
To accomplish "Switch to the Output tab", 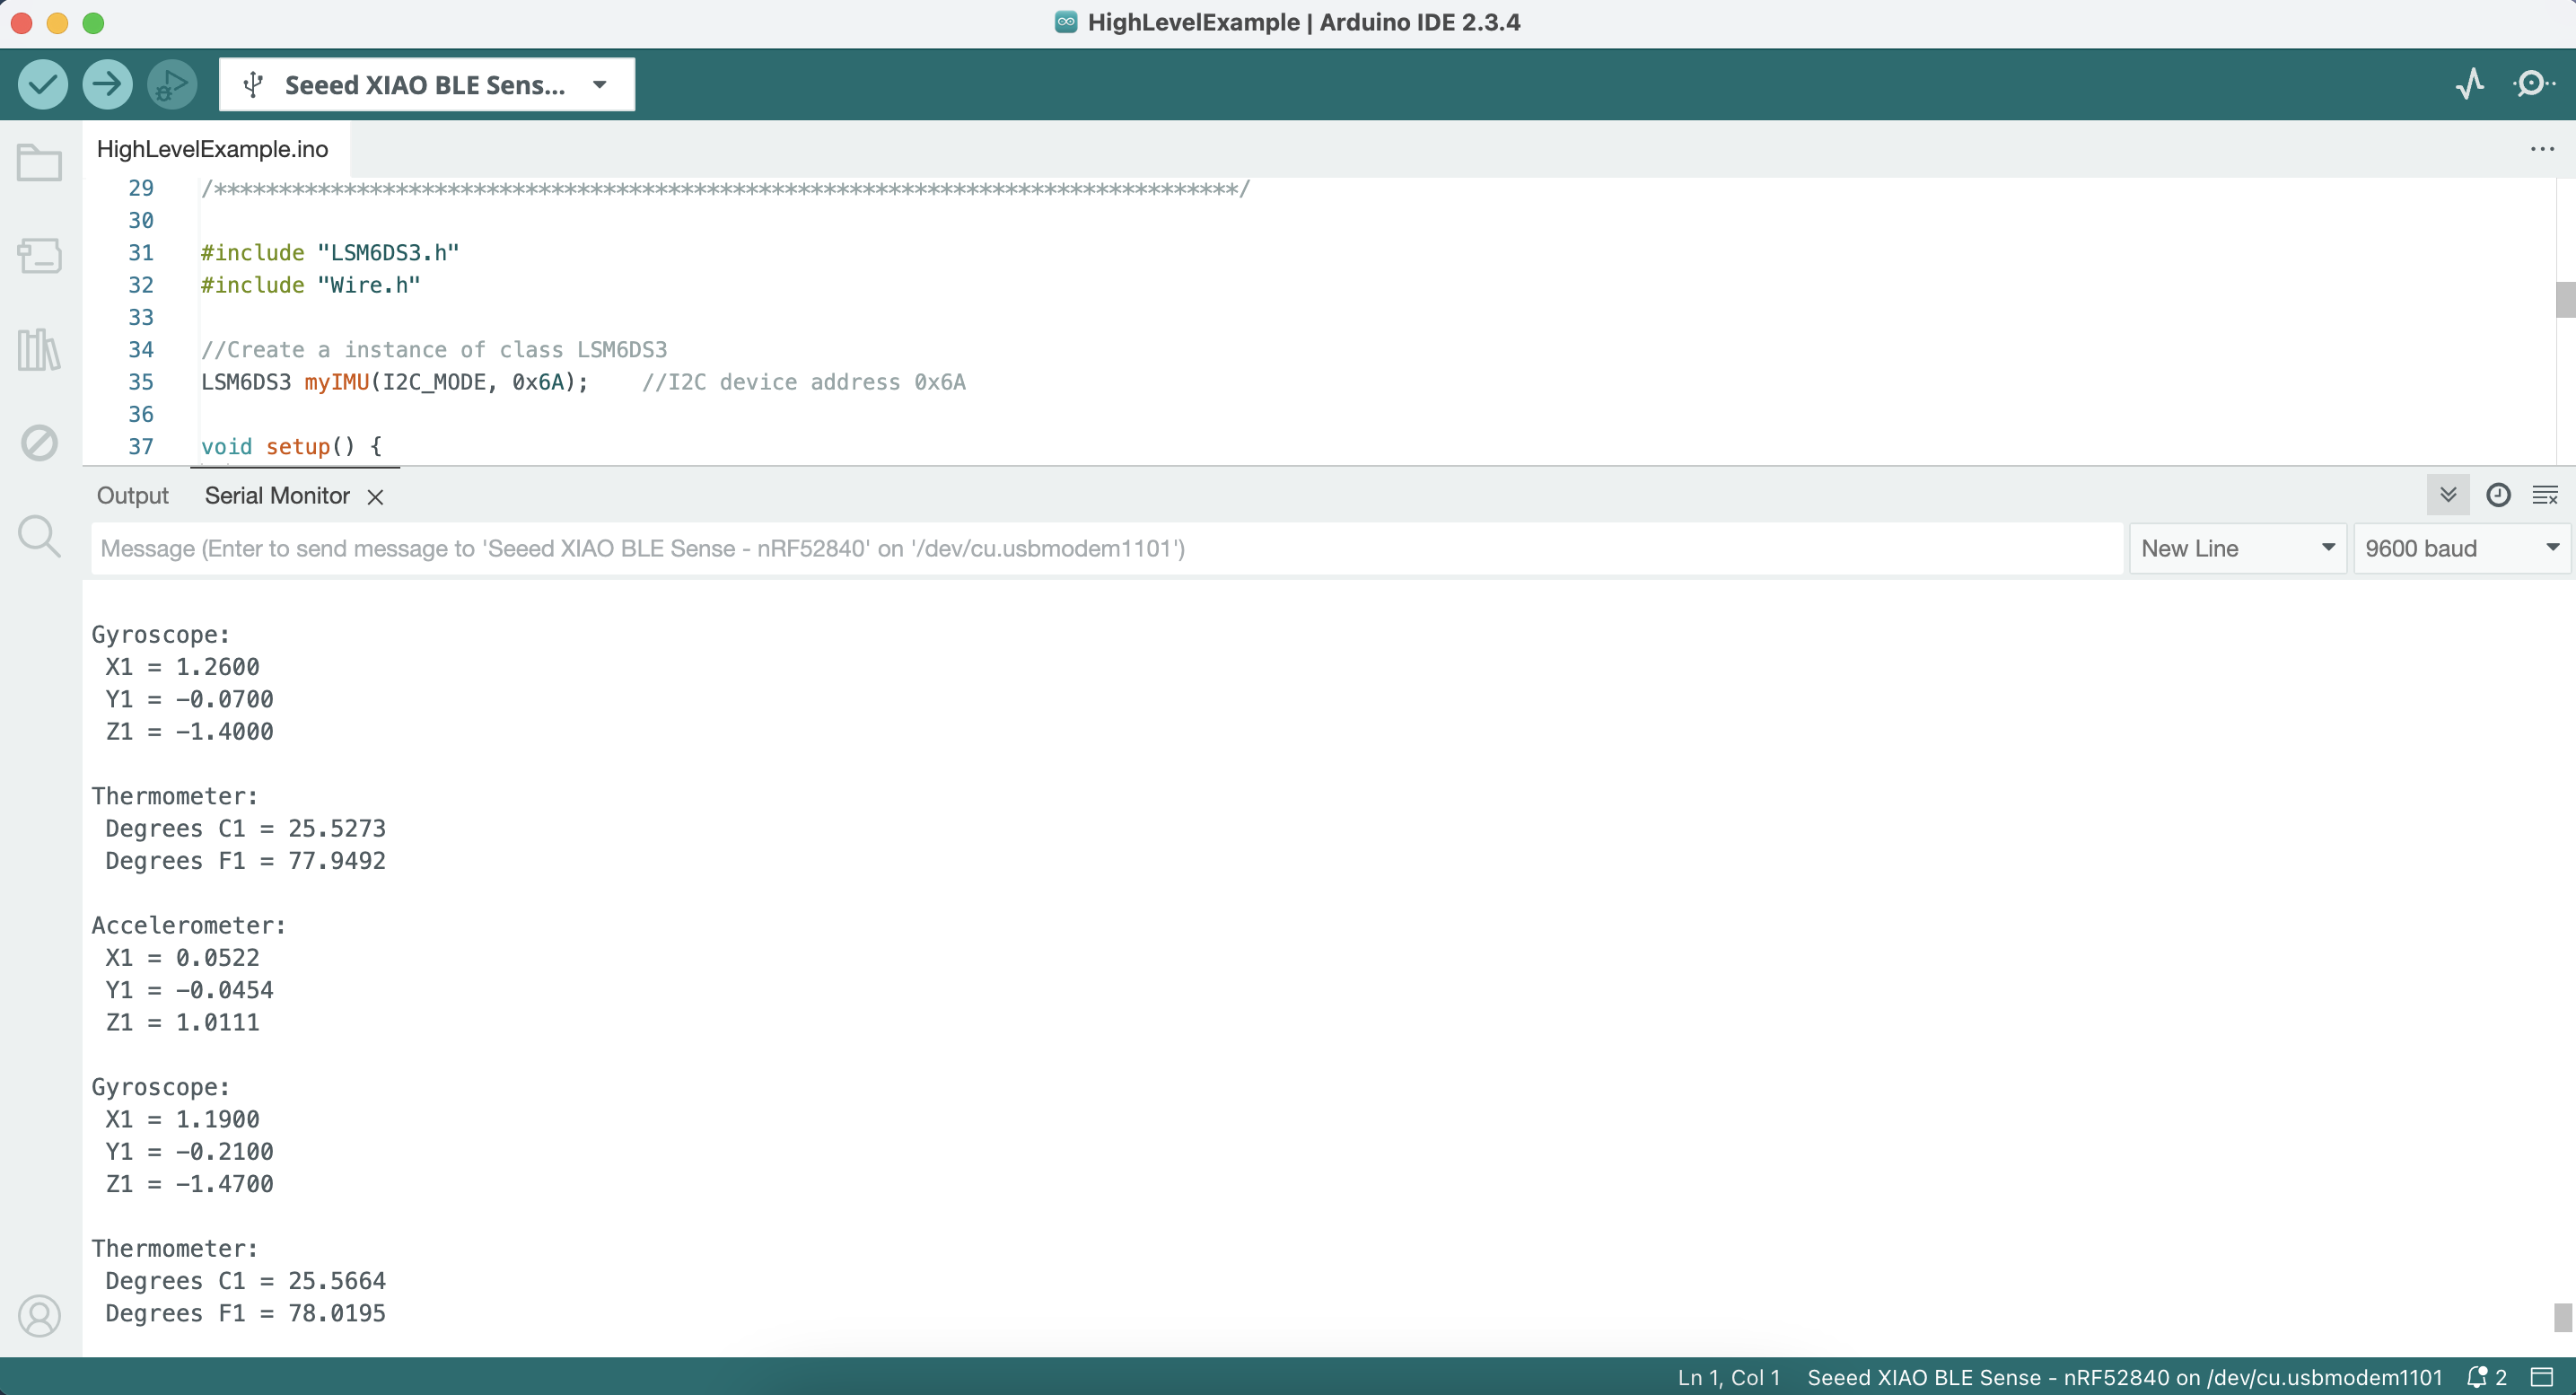I will pos(132,496).
